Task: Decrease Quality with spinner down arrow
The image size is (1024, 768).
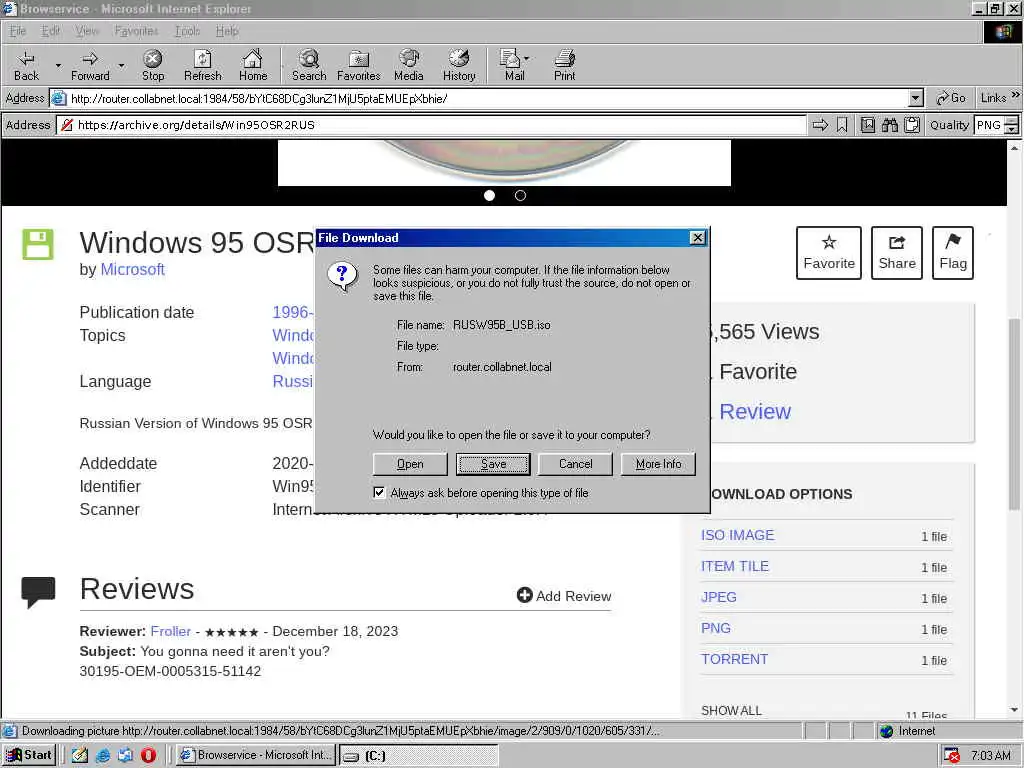Action: pyautogui.click(x=1011, y=129)
